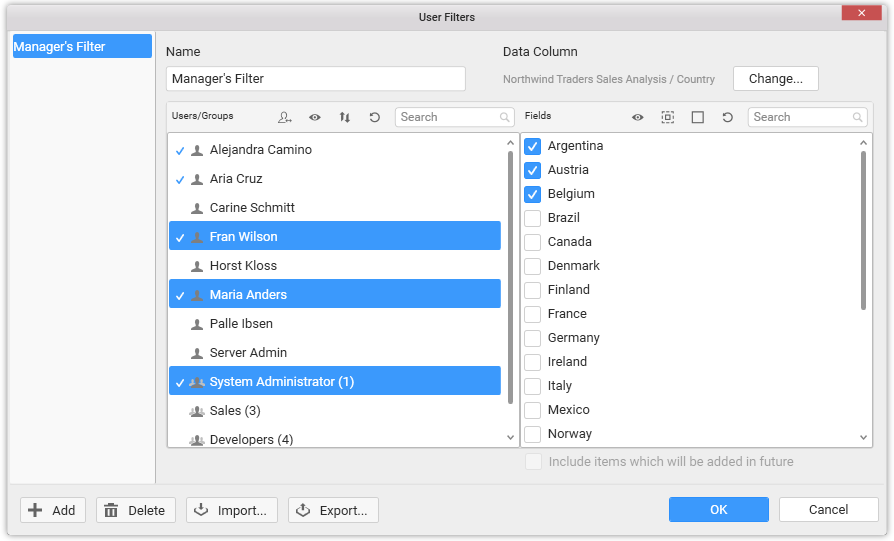
Task: Toggle the eye icon in Fields toolbar
Action: (x=637, y=117)
